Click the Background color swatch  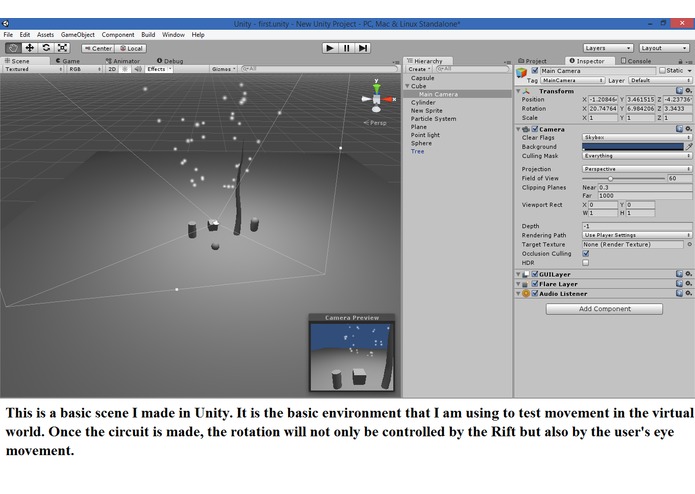(633, 147)
